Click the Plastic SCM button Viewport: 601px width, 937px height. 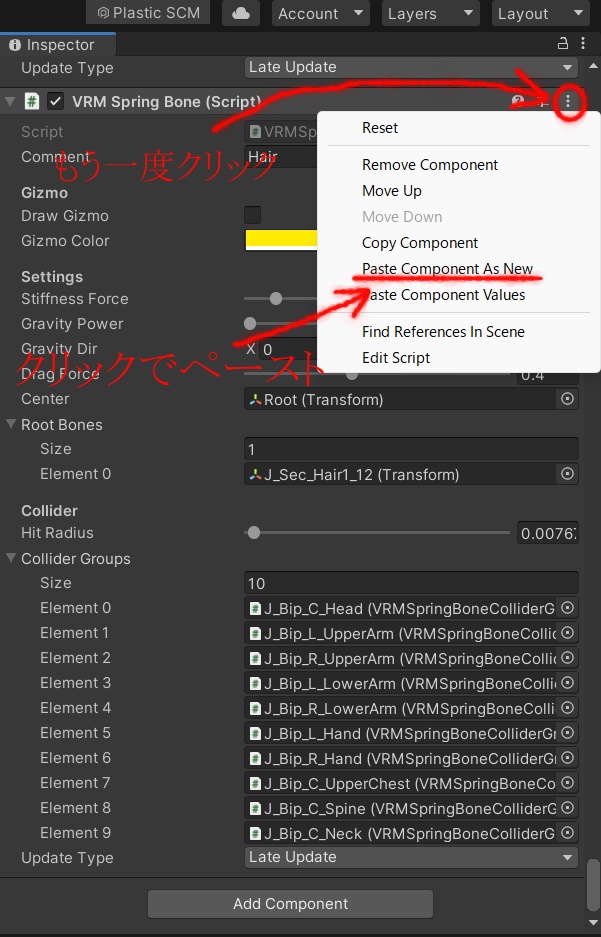148,13
